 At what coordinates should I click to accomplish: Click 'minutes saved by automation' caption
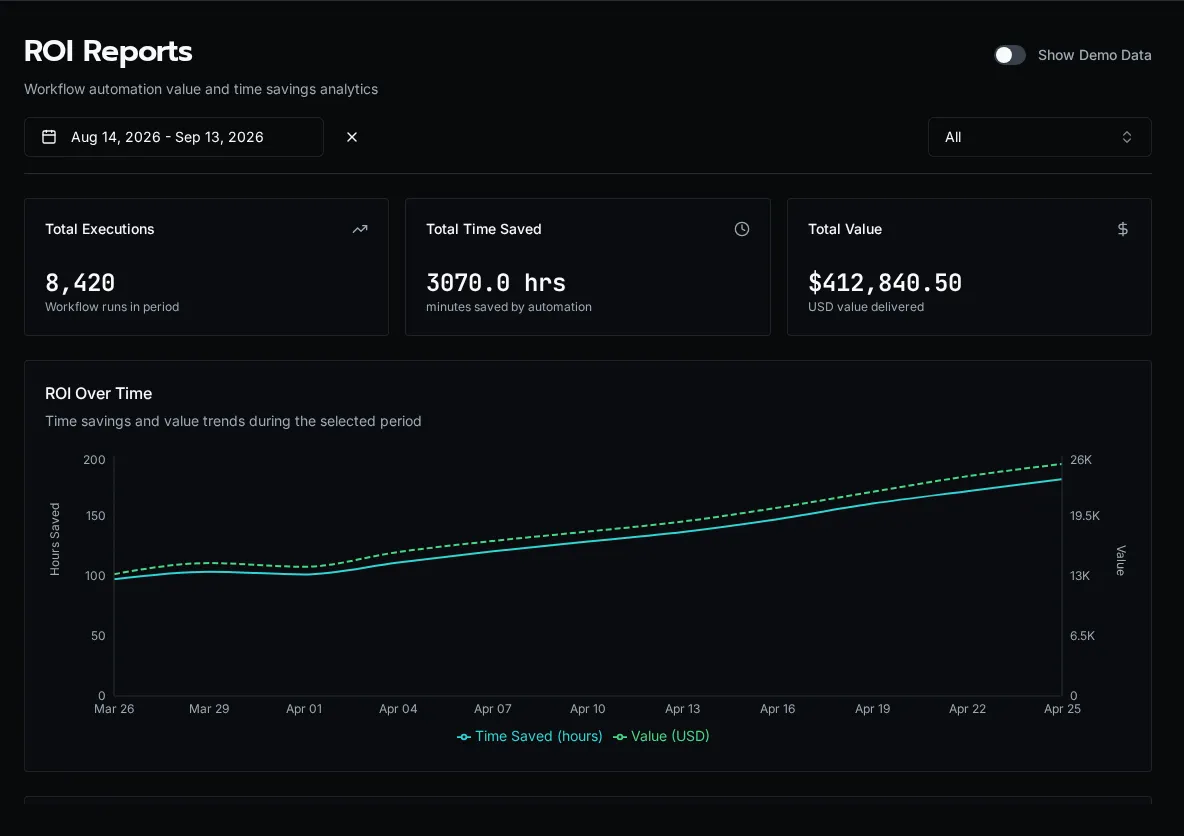coord(508,307)
